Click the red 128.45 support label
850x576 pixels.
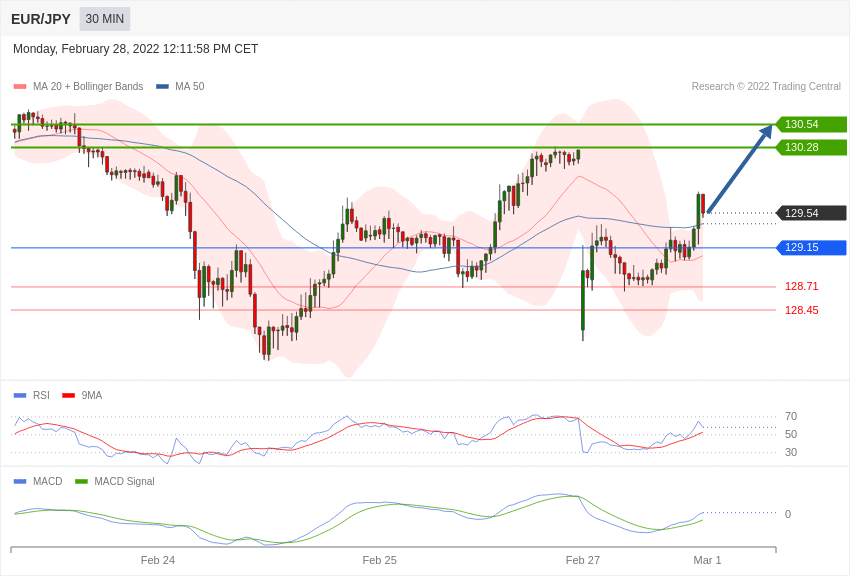pos(801,310)
